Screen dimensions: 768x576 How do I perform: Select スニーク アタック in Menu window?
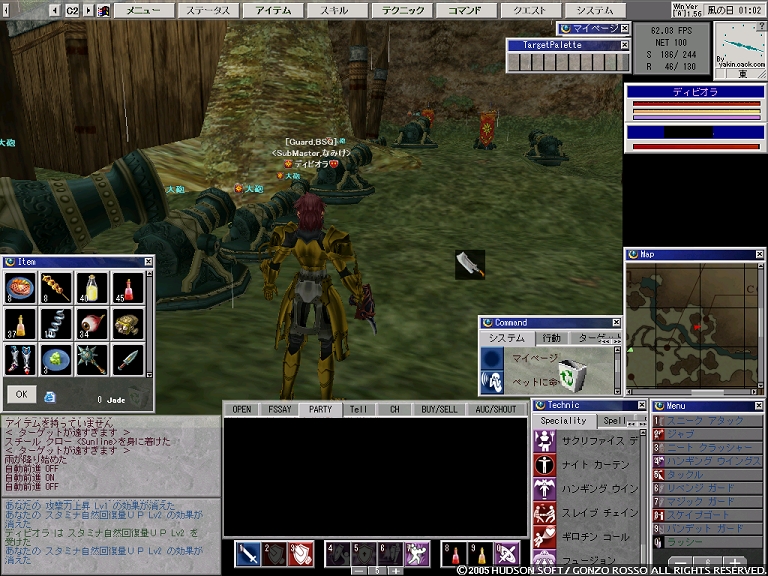707,421
